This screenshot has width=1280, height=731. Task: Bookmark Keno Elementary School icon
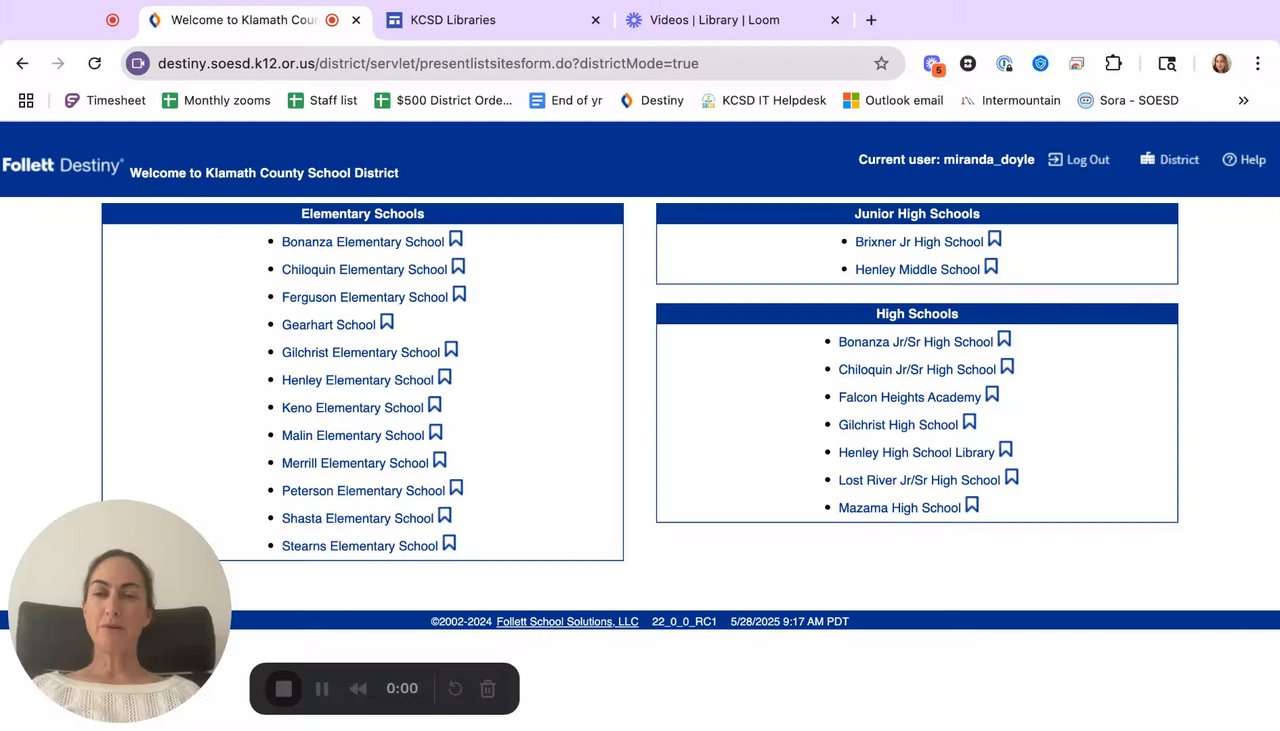point(435,405)
